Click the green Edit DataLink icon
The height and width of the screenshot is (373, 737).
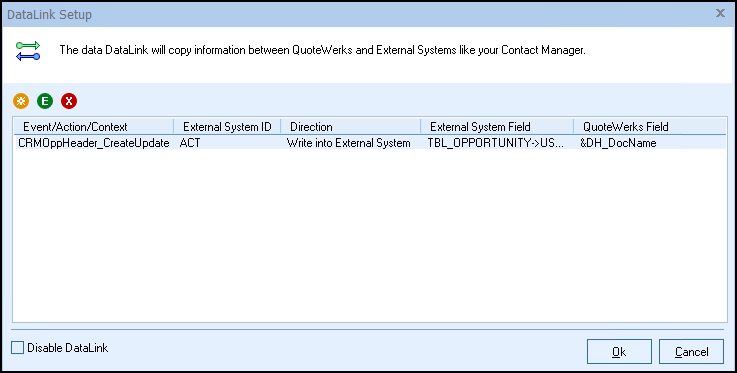[45, 101]
